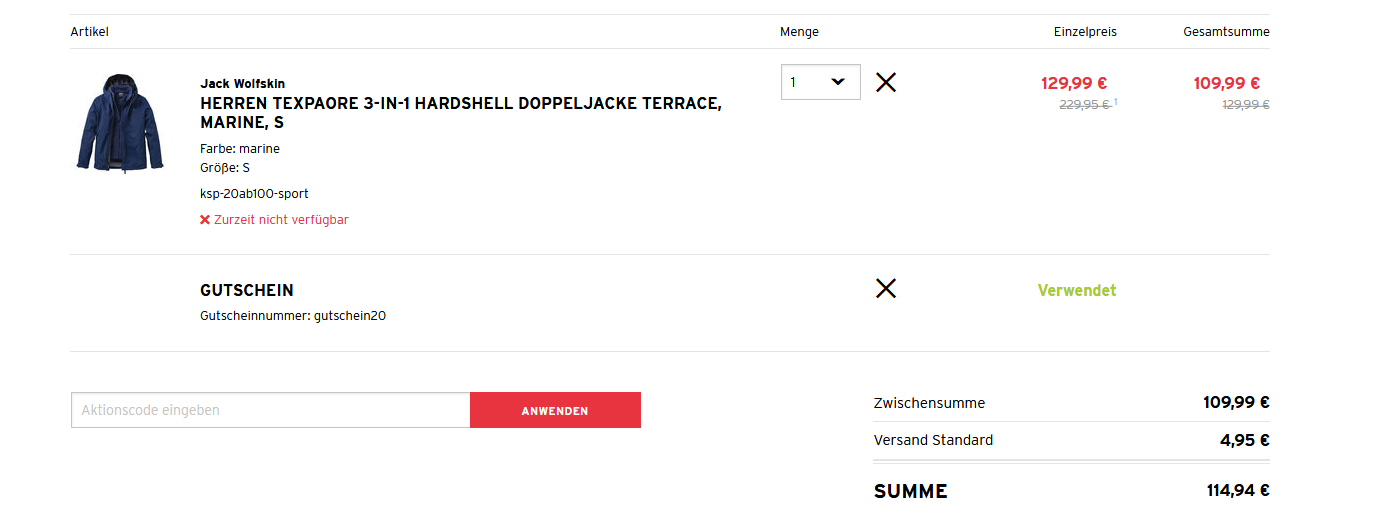Click the Jack Wolfskin brand name
The width and height of the screenshot is (1384, 532).
coord(242,83)
